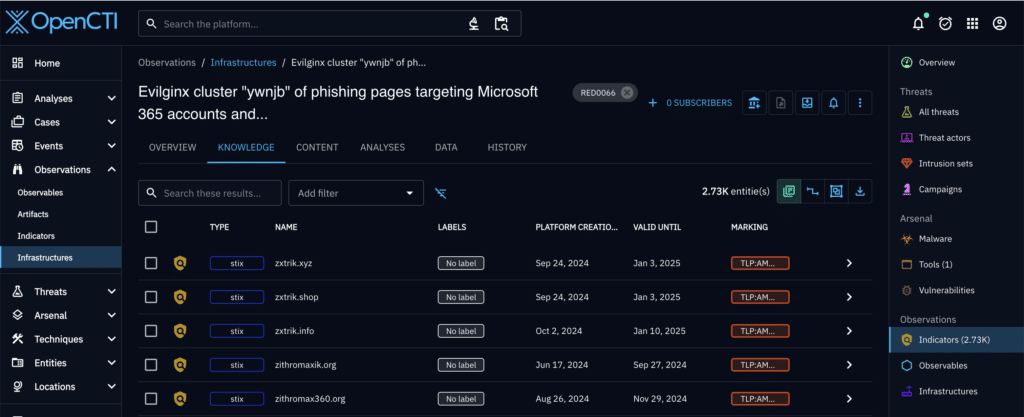The width and height of the screenshot is (1024, 417).
Task: Toggle the select-all checkbox in table header
Action: tap(151, 227)
